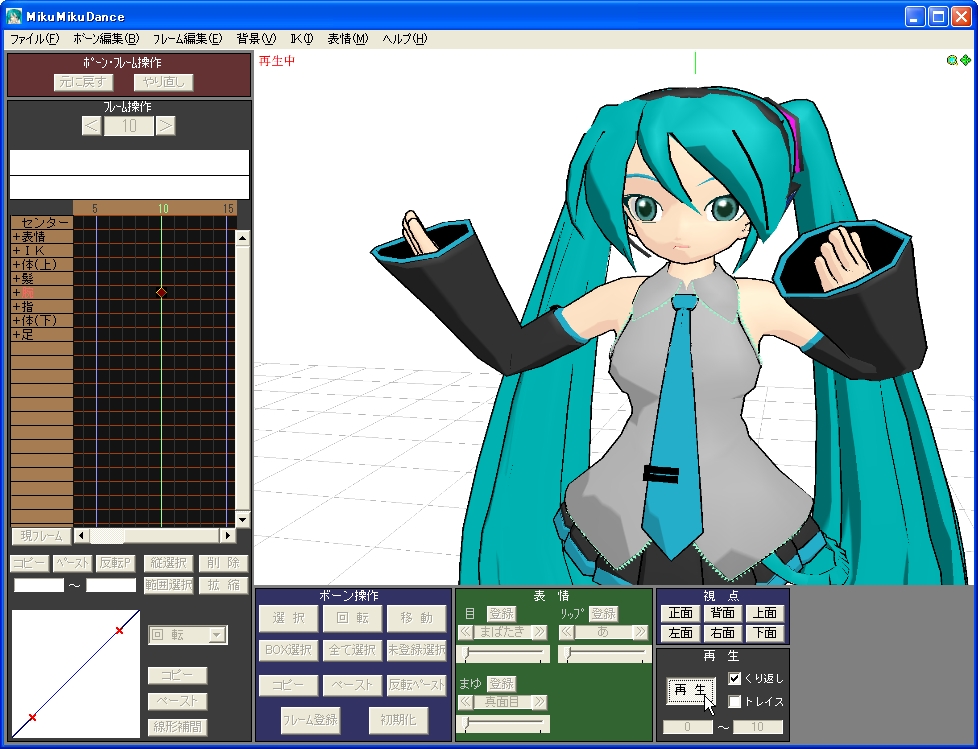Viewport: 978px width, 749px height.
Task: Go to the previous frame with the left arrow
Action: (x=91, y=126)
